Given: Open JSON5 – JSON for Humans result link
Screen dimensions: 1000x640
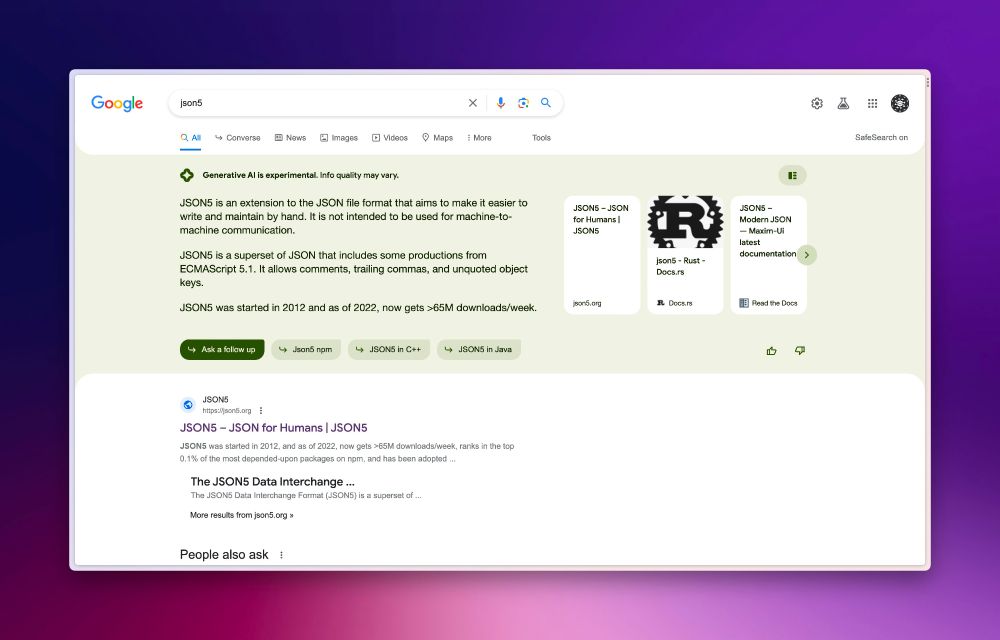Looking at the screenshot, I should [274, 428].
